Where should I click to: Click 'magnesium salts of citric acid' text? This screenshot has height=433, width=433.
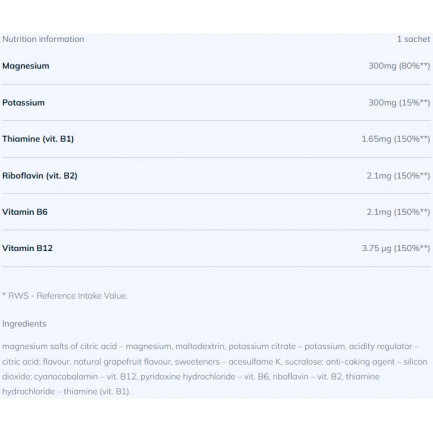[59, 346]
